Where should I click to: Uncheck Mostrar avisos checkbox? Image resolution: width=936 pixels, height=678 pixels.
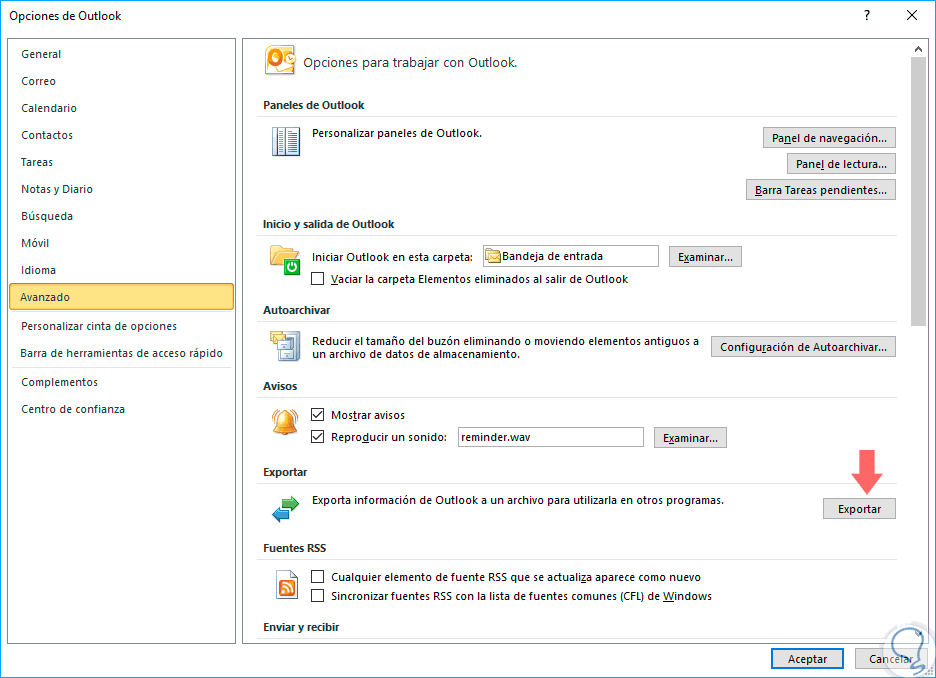click(x=318, y=415)
